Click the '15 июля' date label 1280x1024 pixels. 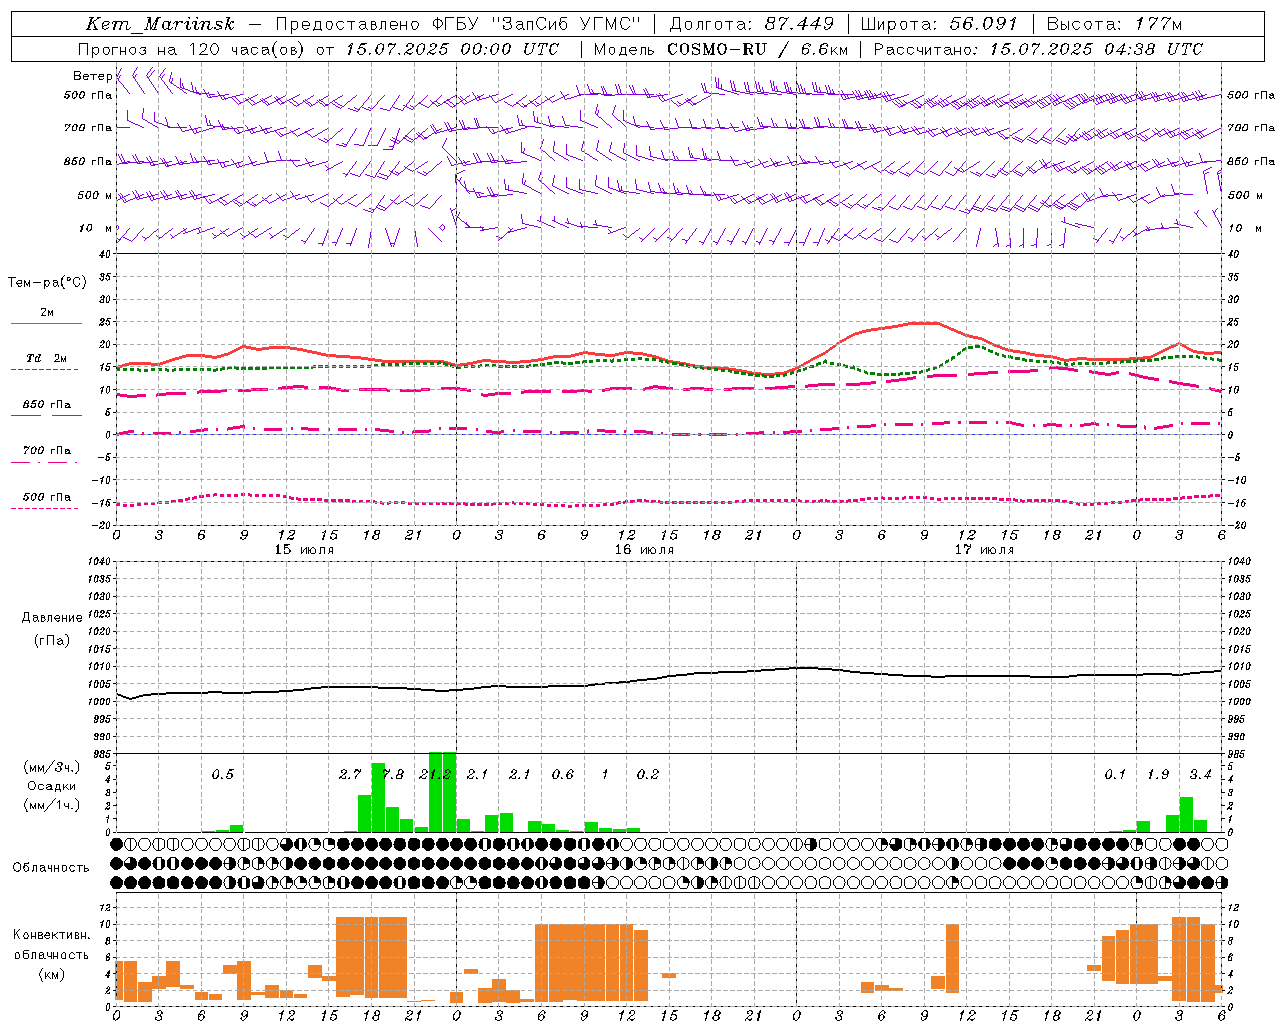[304, 550]
